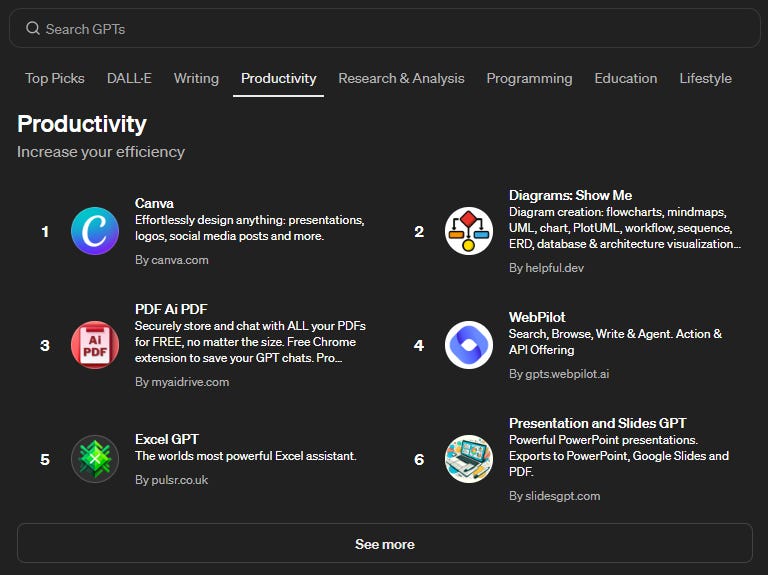Click rank number 3 beside PDF Ai PDF
Image resolution: width=768 pixels, height=575 pixels.
(45, 345)
